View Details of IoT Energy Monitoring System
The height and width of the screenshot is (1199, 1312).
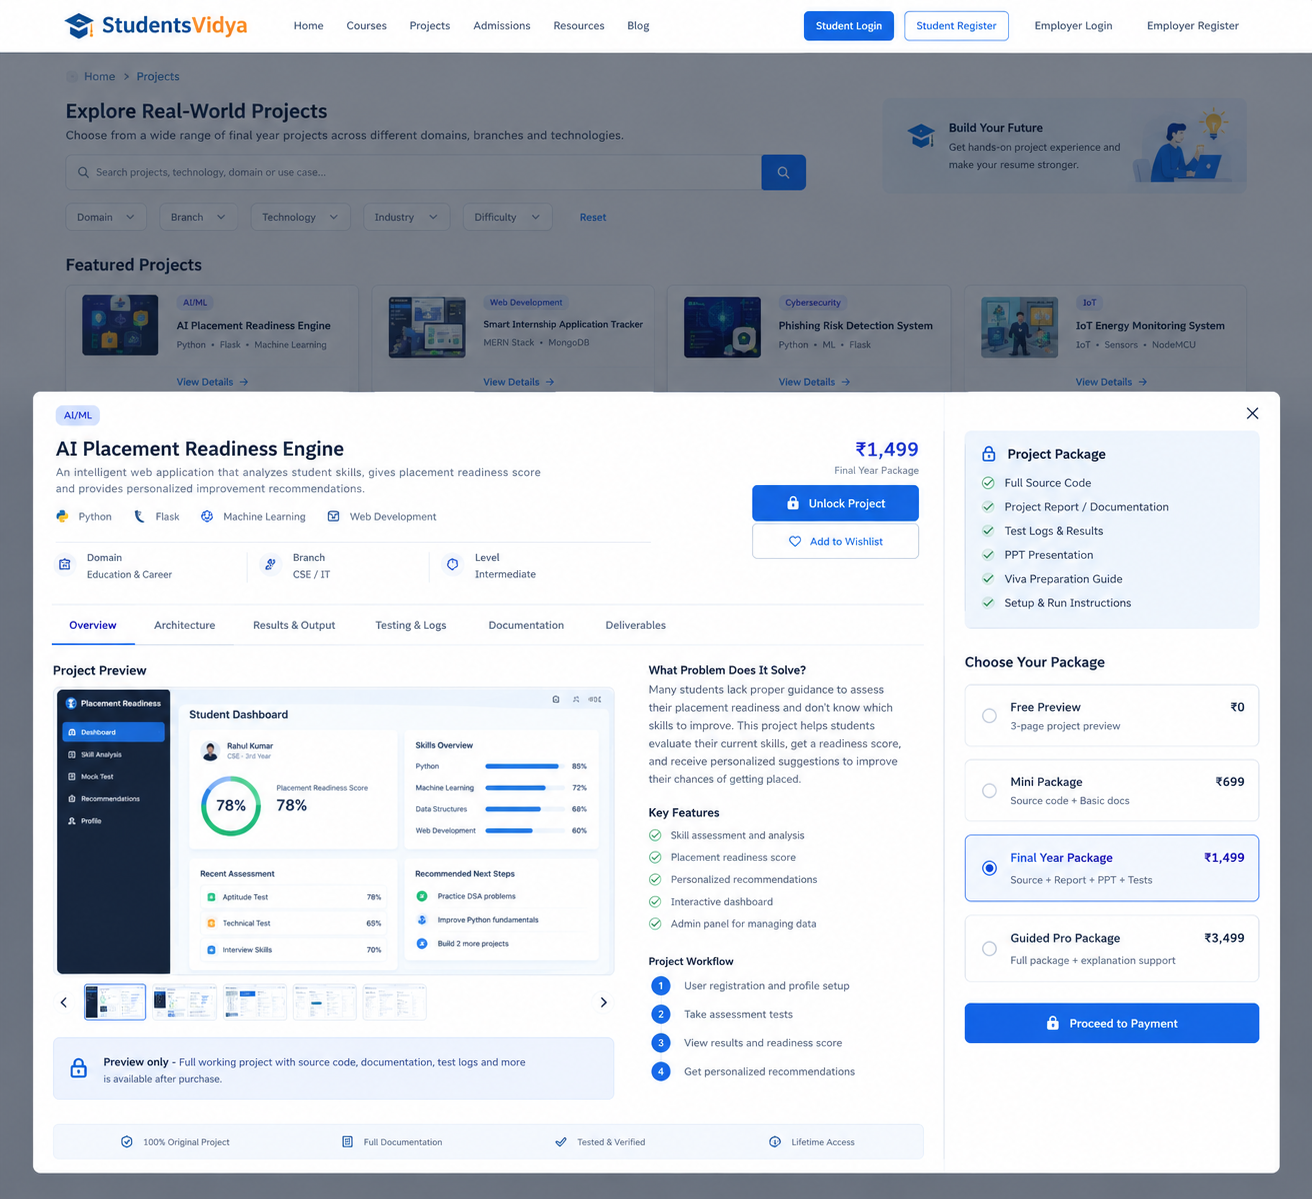pos(1111,382)
